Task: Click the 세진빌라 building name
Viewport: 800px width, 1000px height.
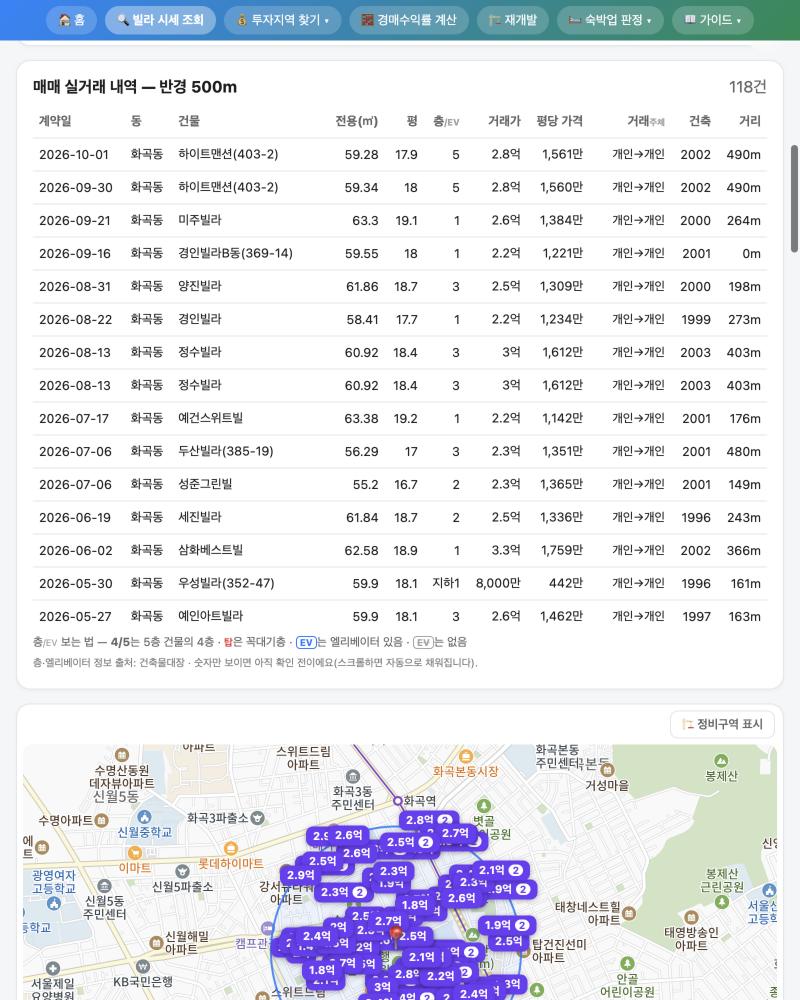Action: (x=200, y=517)
